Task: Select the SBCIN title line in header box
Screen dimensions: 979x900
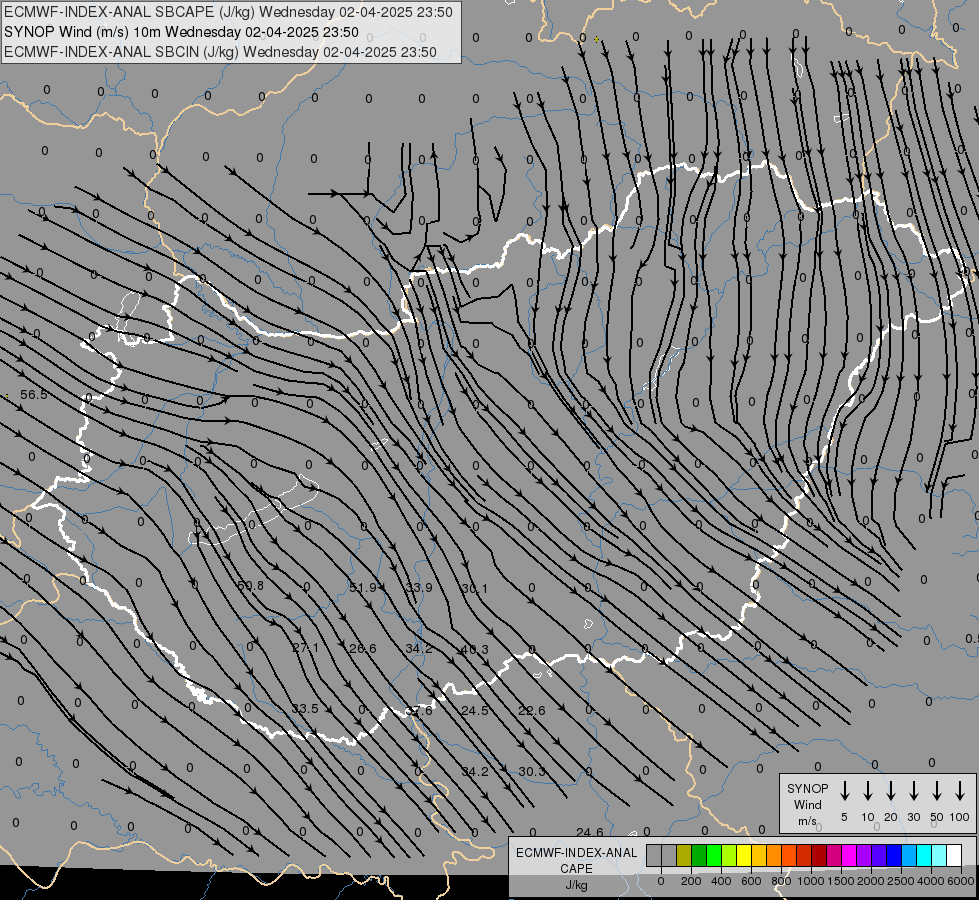Action: coord(220,52)
